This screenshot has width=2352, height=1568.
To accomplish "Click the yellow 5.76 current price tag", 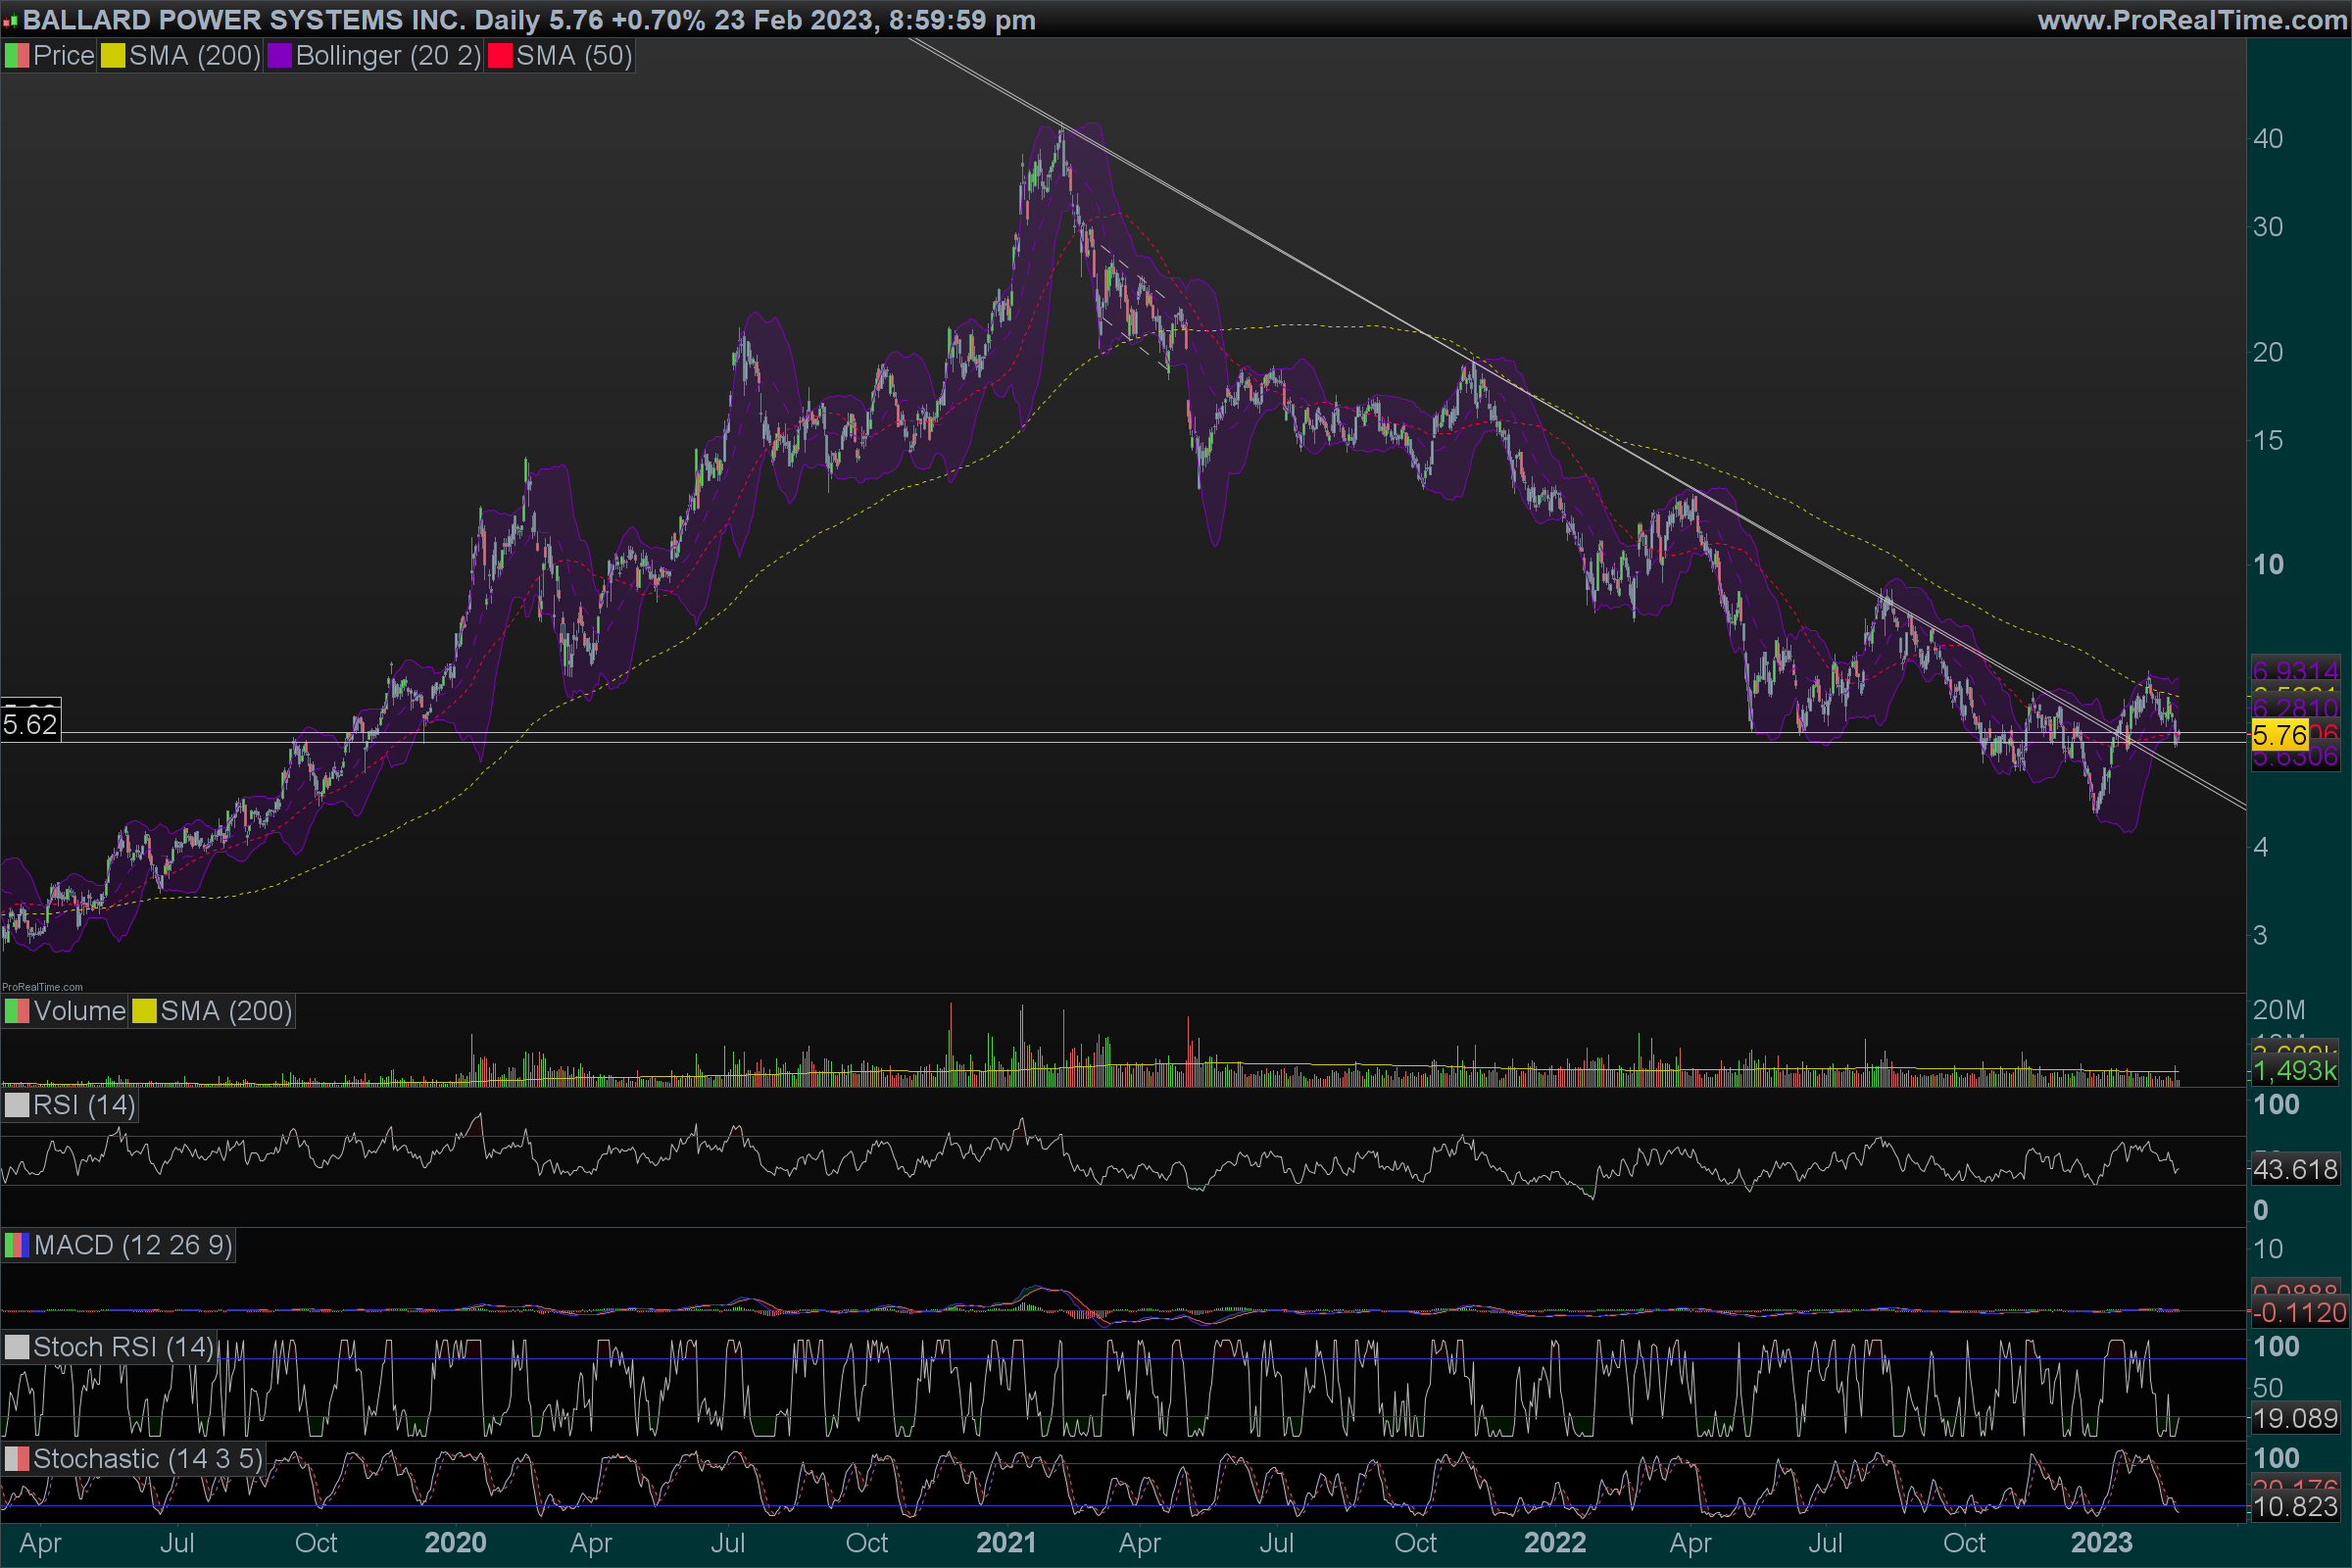I will point(2279,736).
